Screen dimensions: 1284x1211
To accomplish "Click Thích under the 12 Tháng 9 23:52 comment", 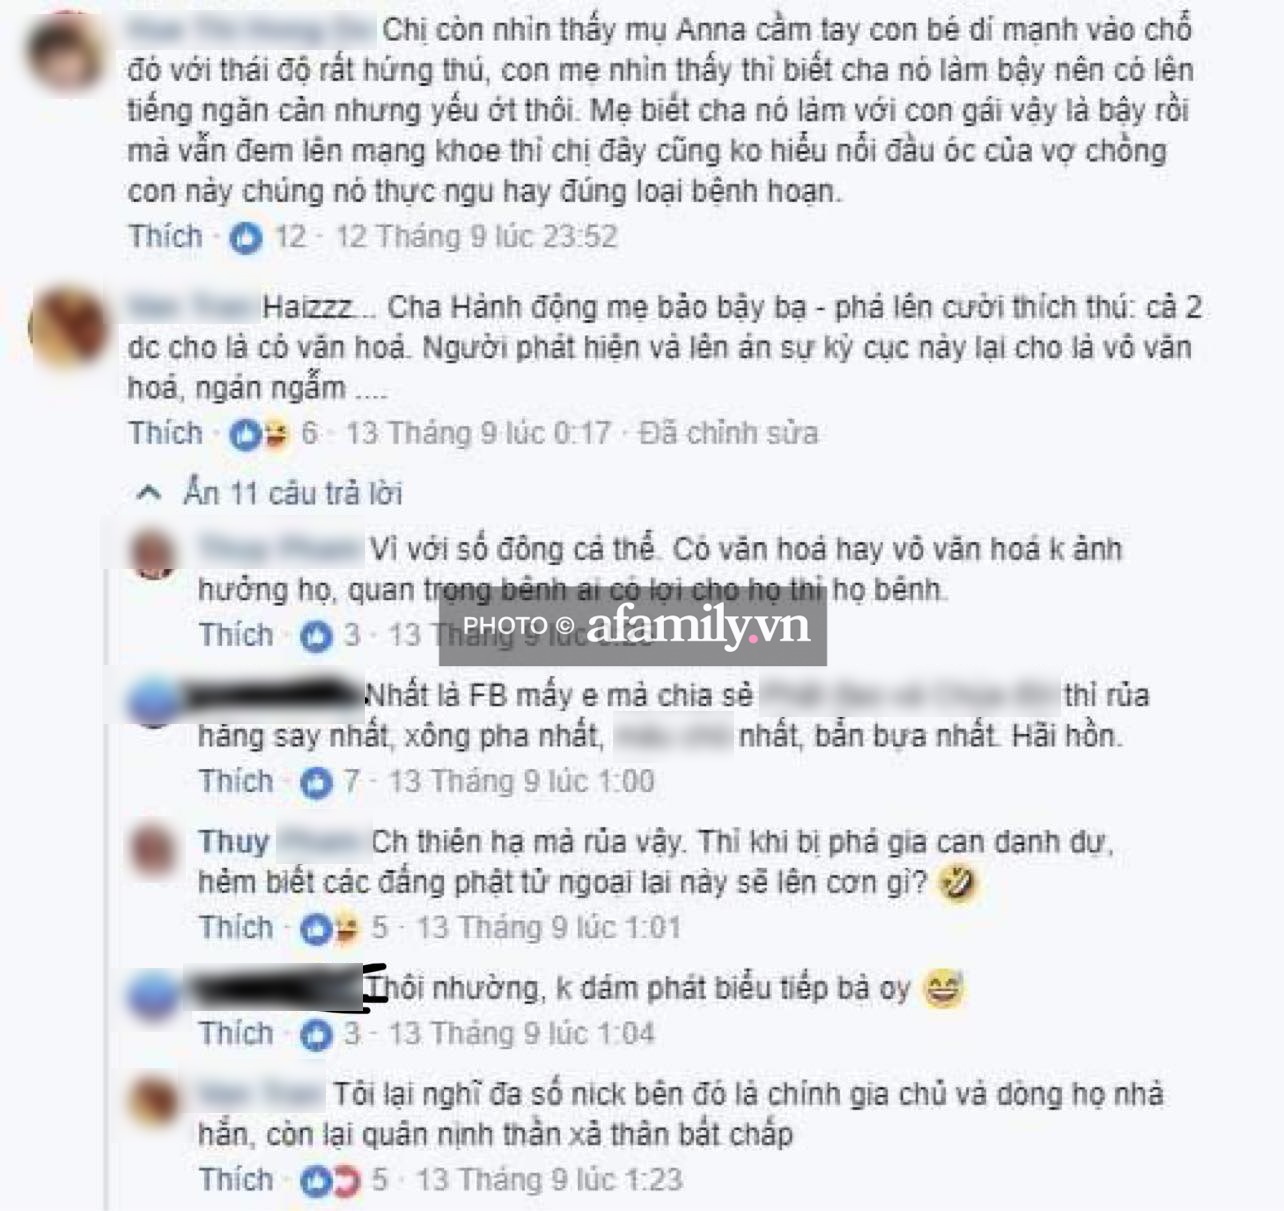I will tap(165, 237).
